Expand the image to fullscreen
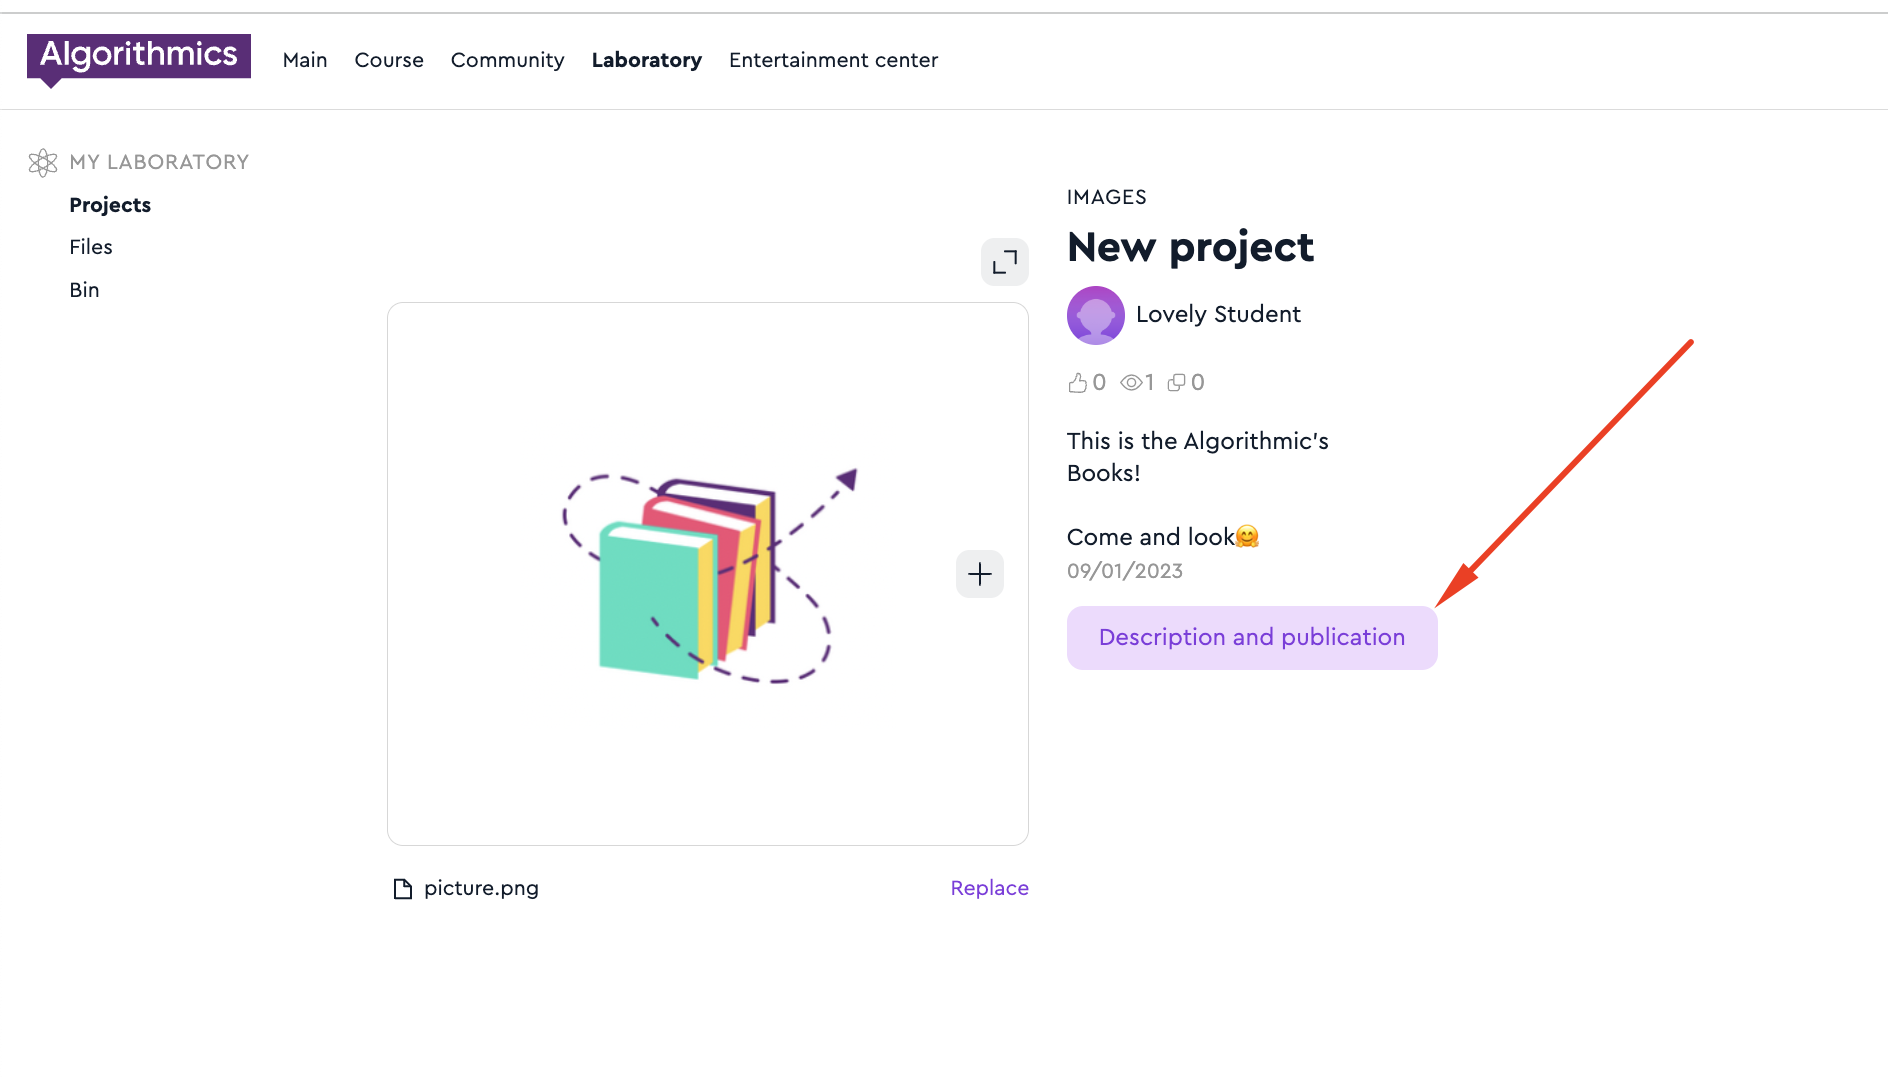1888x1078 pixels. [1004, 262]
